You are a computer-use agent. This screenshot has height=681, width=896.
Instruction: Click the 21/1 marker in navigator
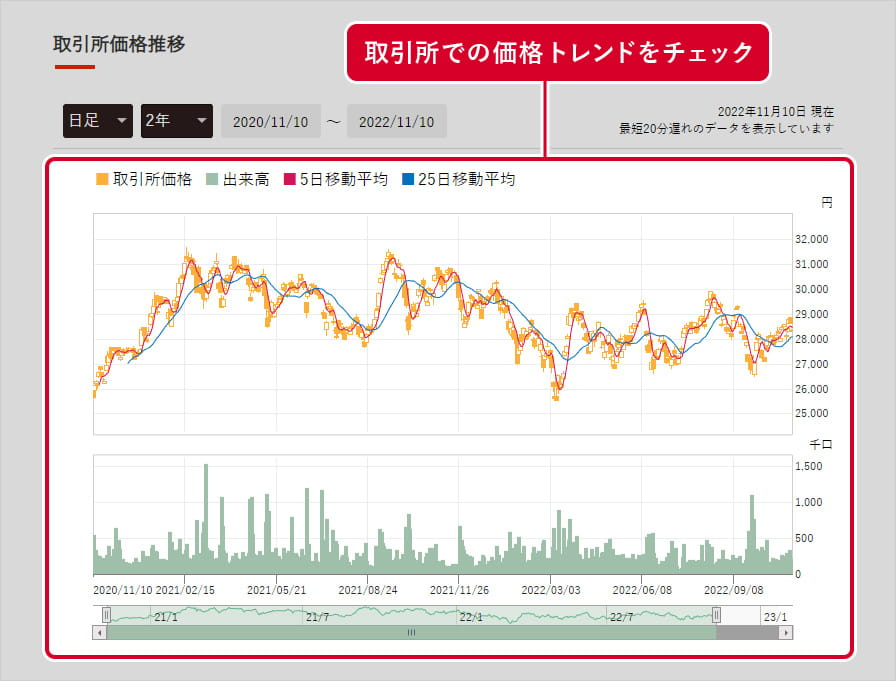(x=166, y=617)
